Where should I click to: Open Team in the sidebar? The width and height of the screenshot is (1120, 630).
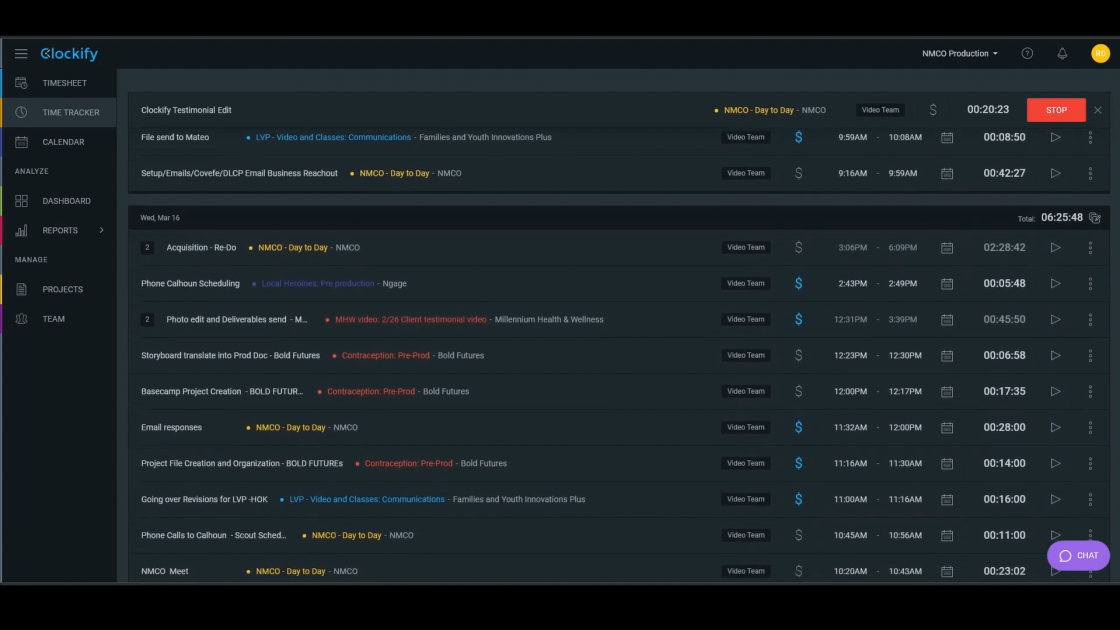point(59,319)
